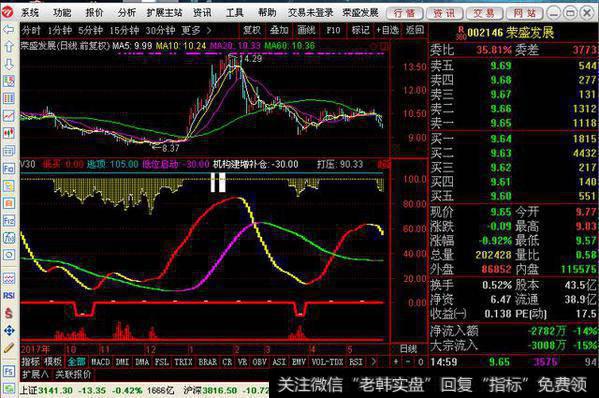The width and height of the screenshot is (599, 398).
Task: Click the 交易 button in title bar
Action: (484, 13)
